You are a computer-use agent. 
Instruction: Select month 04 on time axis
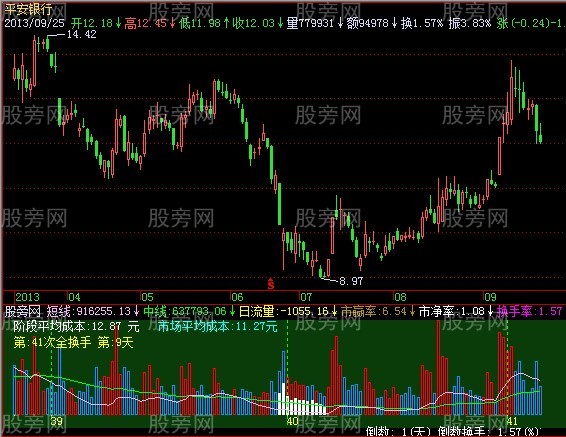pos(74,297)
